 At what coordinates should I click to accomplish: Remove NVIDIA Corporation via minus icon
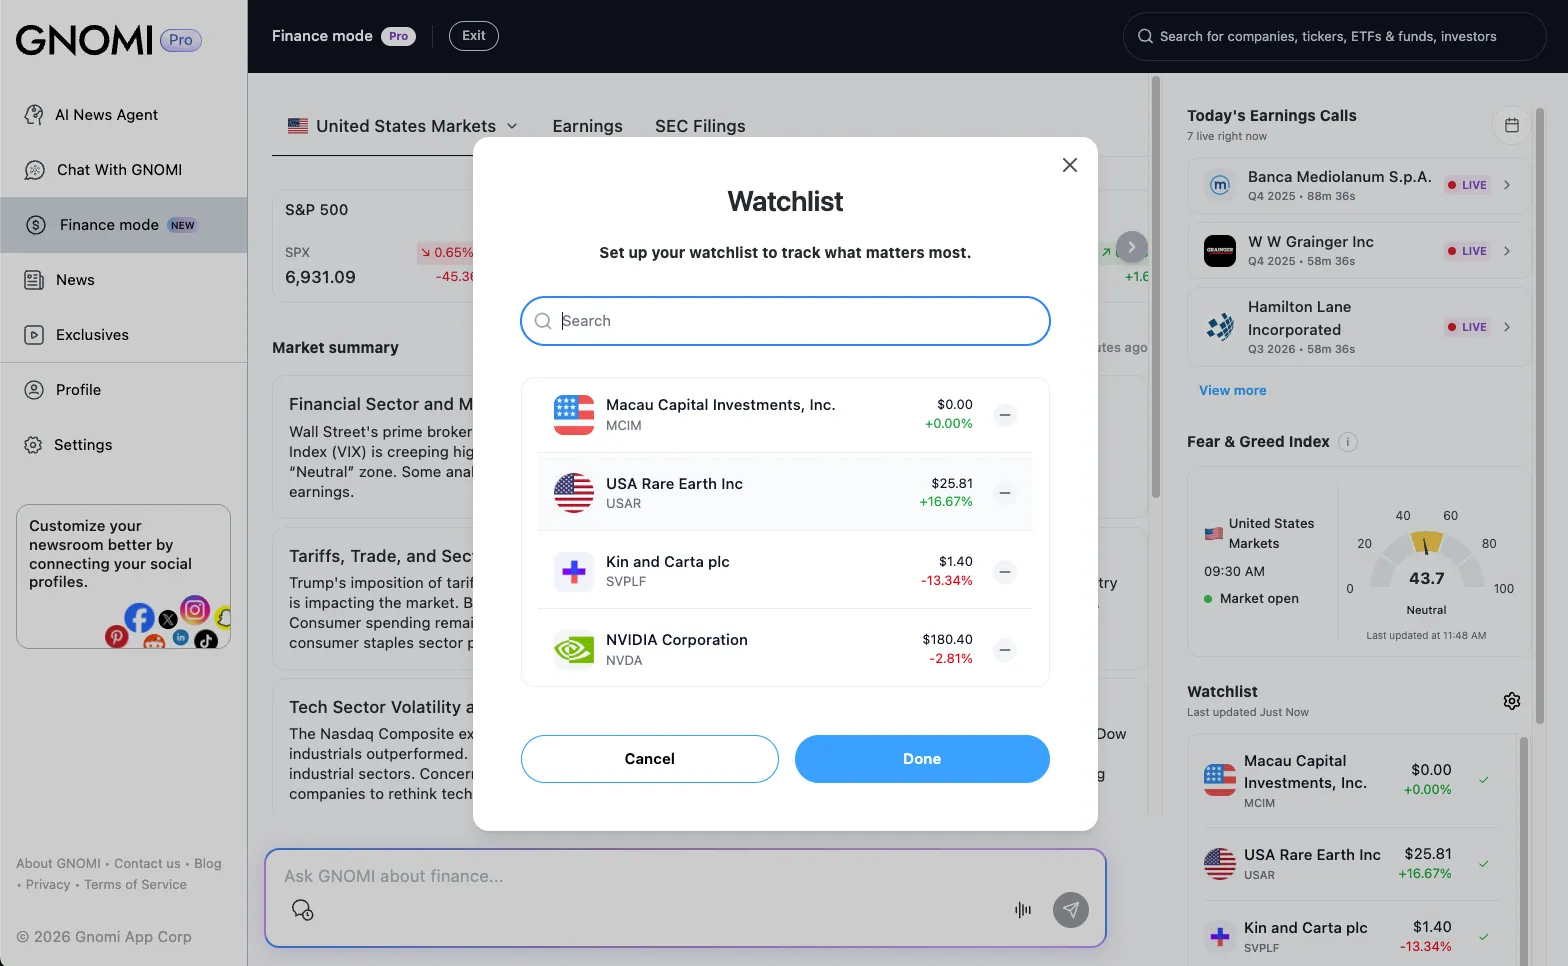click(x=1005, y=650)
